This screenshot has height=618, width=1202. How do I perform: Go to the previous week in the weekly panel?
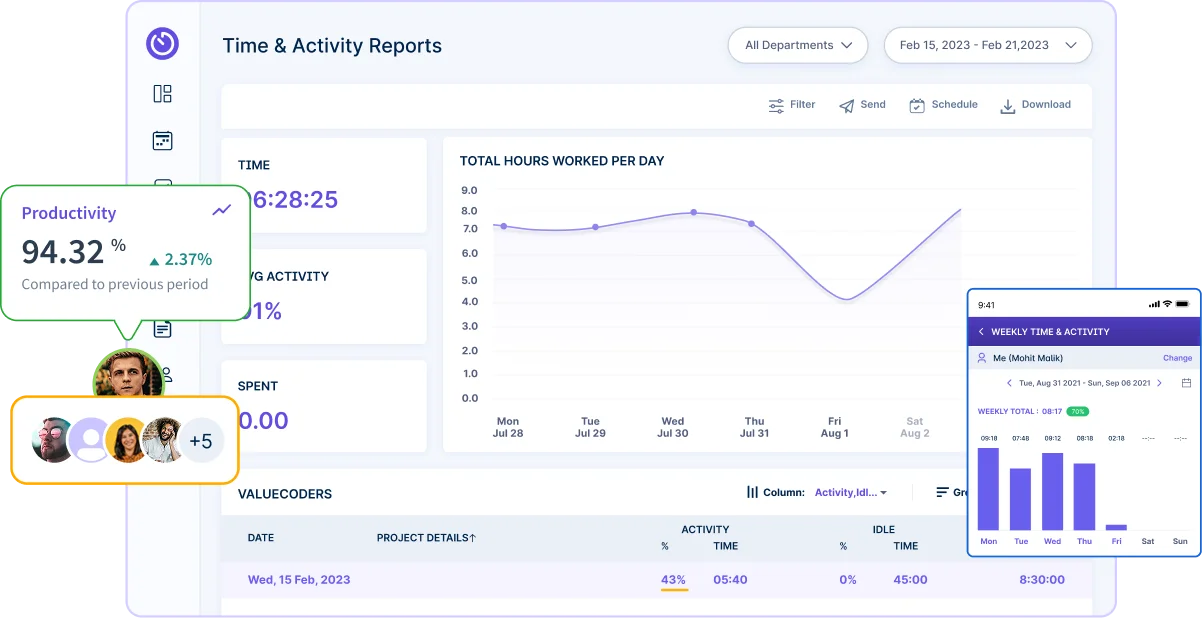coord(1009,383)
